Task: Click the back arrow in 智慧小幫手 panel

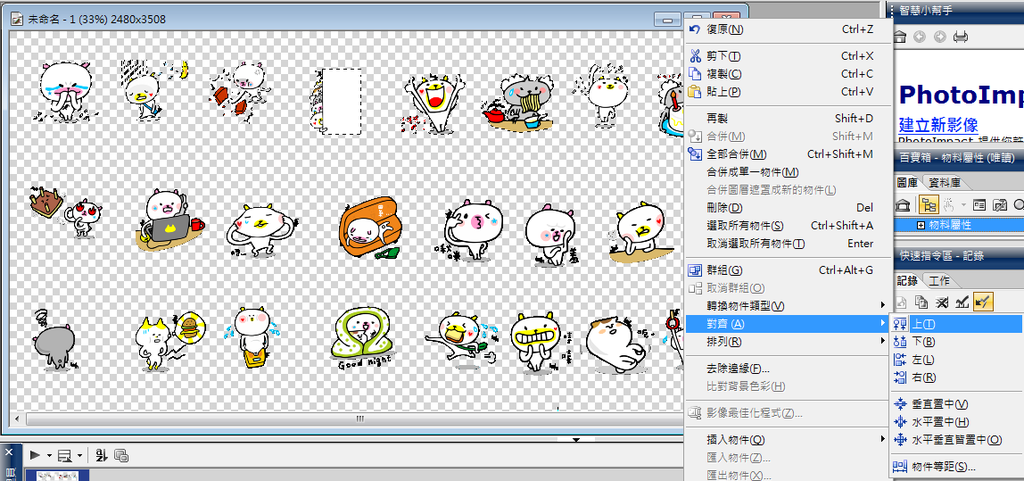Action: point(919,37)
